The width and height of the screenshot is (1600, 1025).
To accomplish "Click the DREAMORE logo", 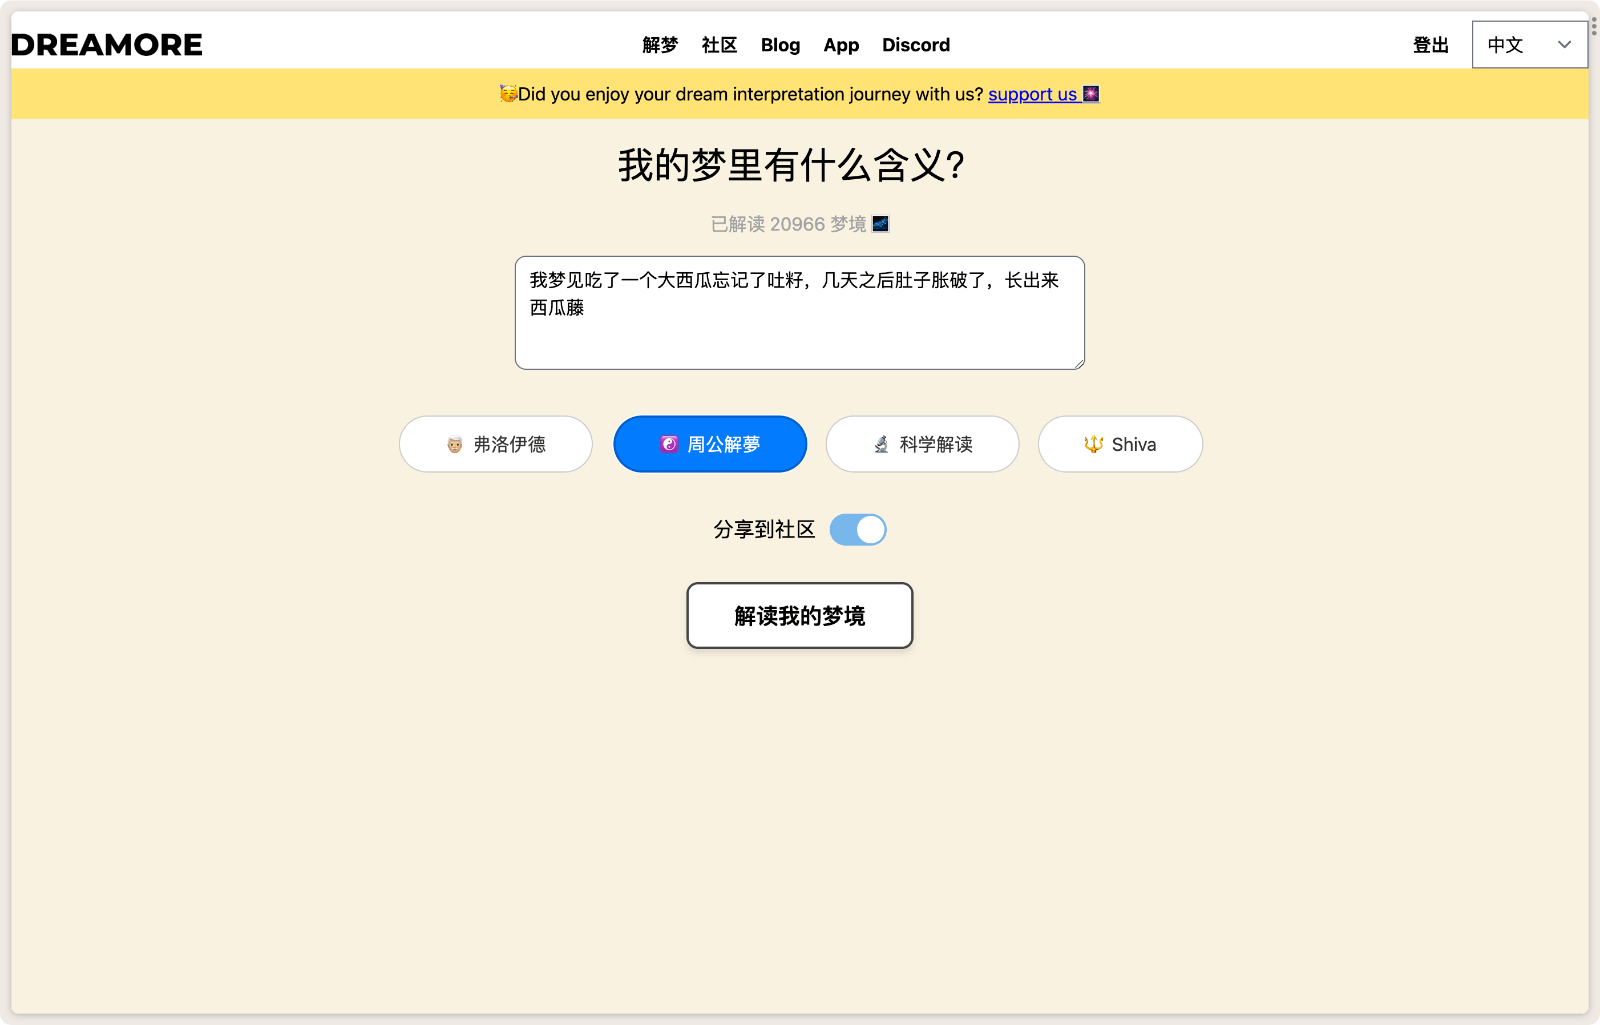I will tap(107, 45).
